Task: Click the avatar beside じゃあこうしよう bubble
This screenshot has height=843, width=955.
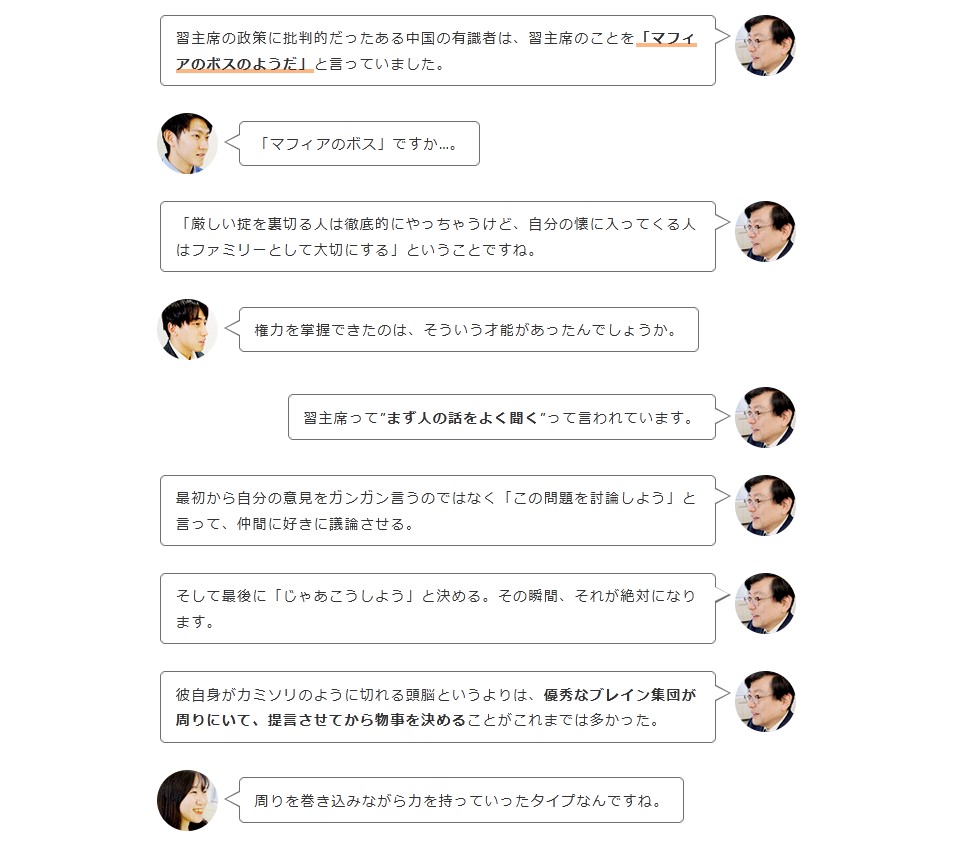Action: click(x=765, y=604)
